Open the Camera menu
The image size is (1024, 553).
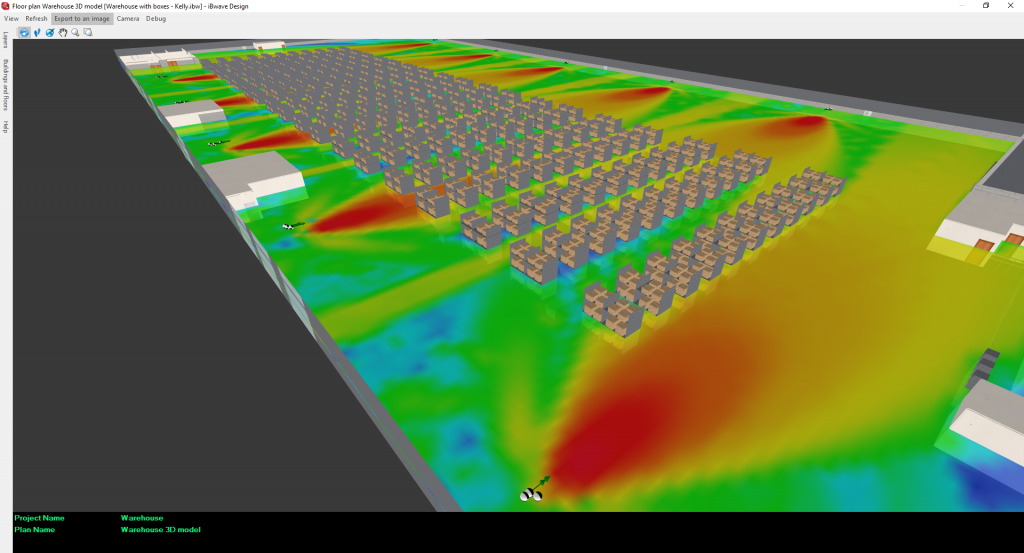[x=127, y=18]
